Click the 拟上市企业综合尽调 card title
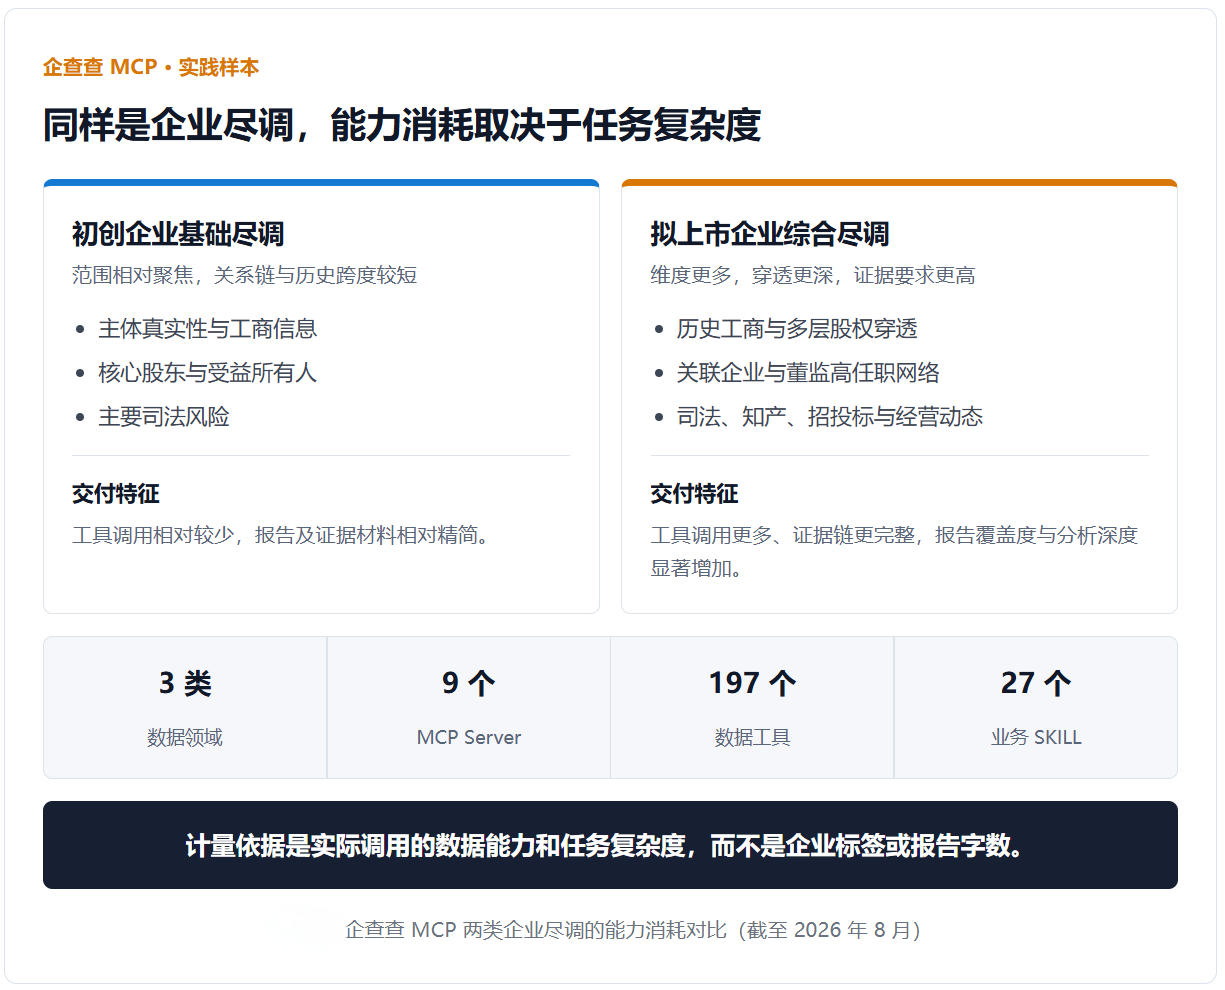Screen dimensions: 1225x990 click(x=770, y=234)
